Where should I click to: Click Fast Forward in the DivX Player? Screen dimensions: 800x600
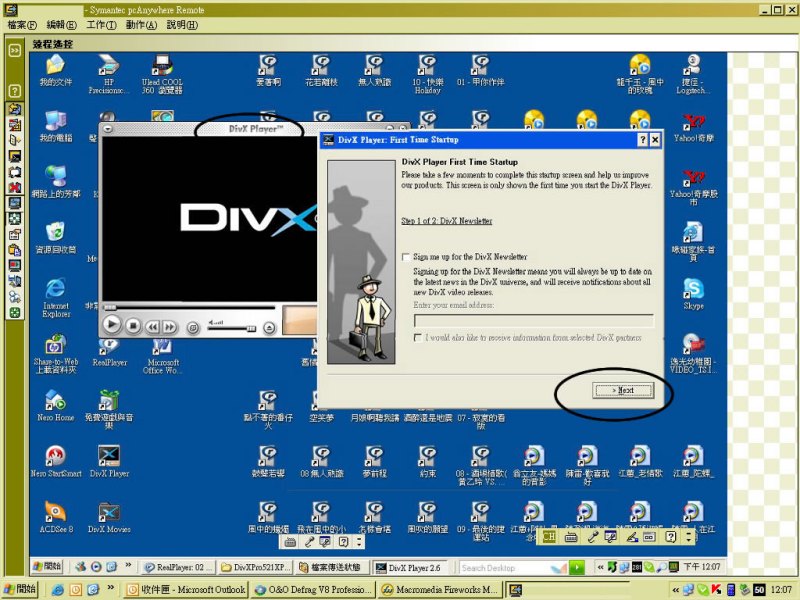pyautogui.click(x=169, y=327)
